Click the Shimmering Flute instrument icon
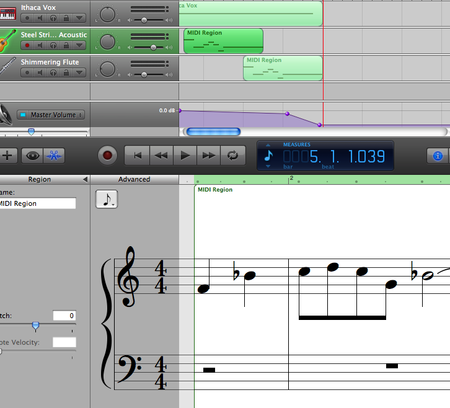Screen dimensions: 450x408 click(7, 67)
